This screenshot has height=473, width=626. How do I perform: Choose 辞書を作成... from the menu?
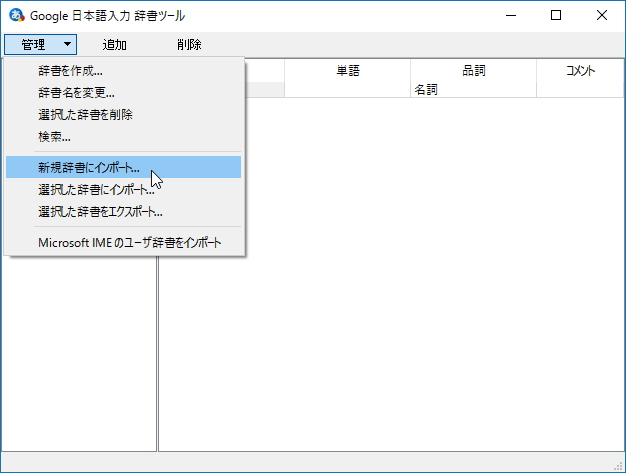(x=123, y=71)
